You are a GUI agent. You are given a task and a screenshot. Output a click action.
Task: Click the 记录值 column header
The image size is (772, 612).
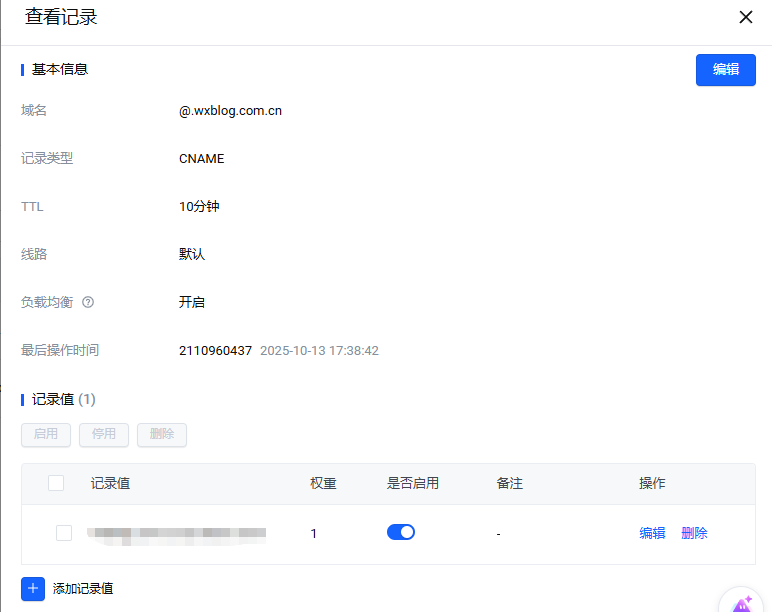pos(110,483)
